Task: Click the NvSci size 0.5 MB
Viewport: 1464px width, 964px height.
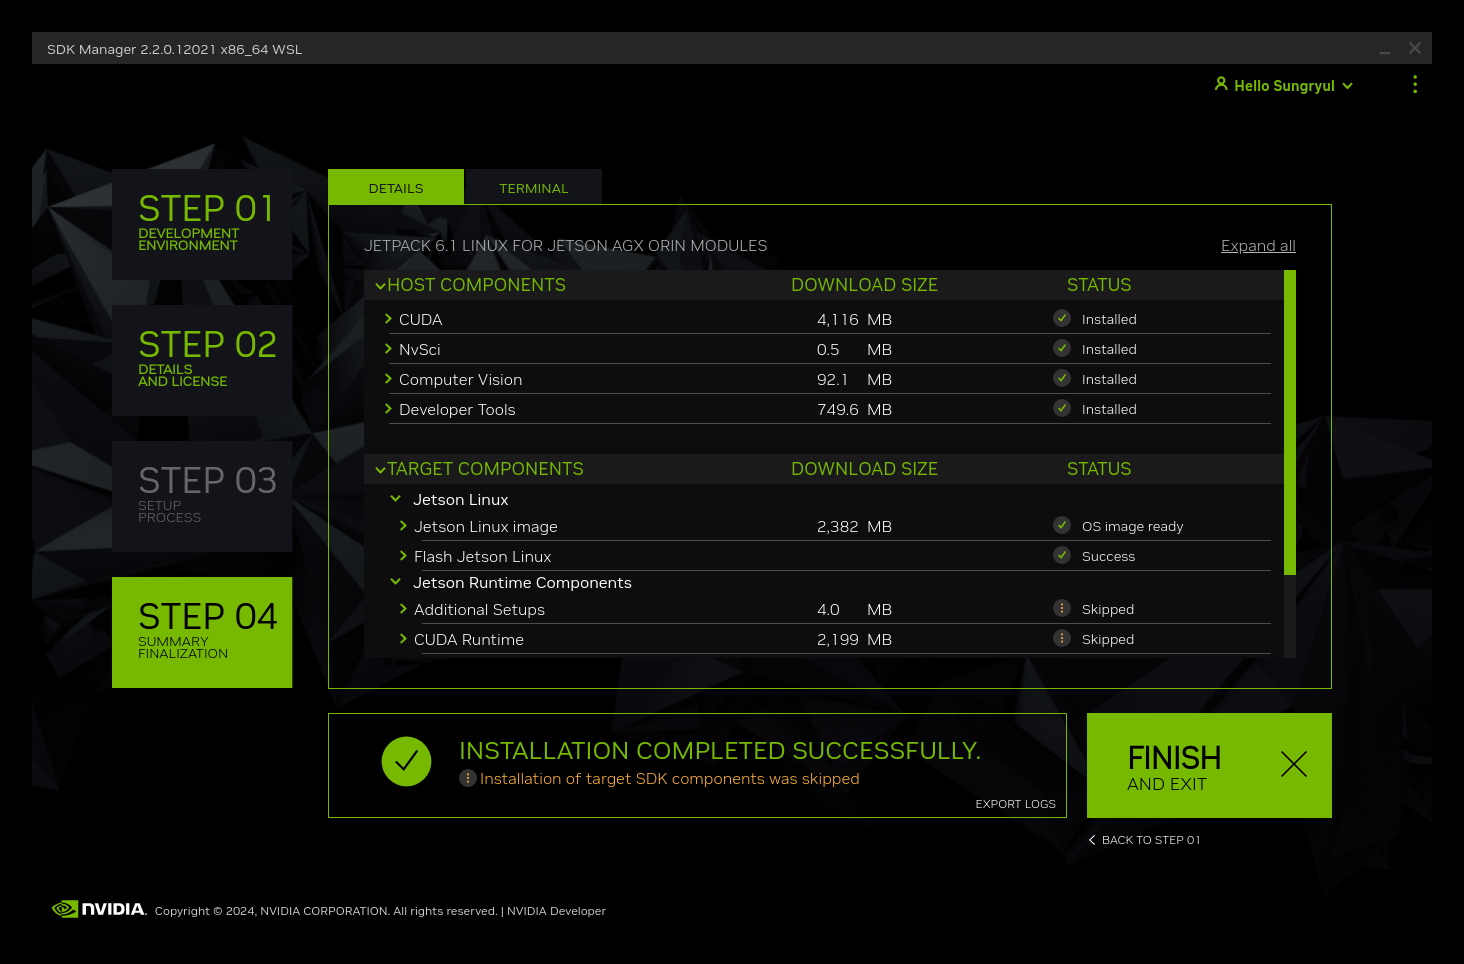Action: pos(854,350)
